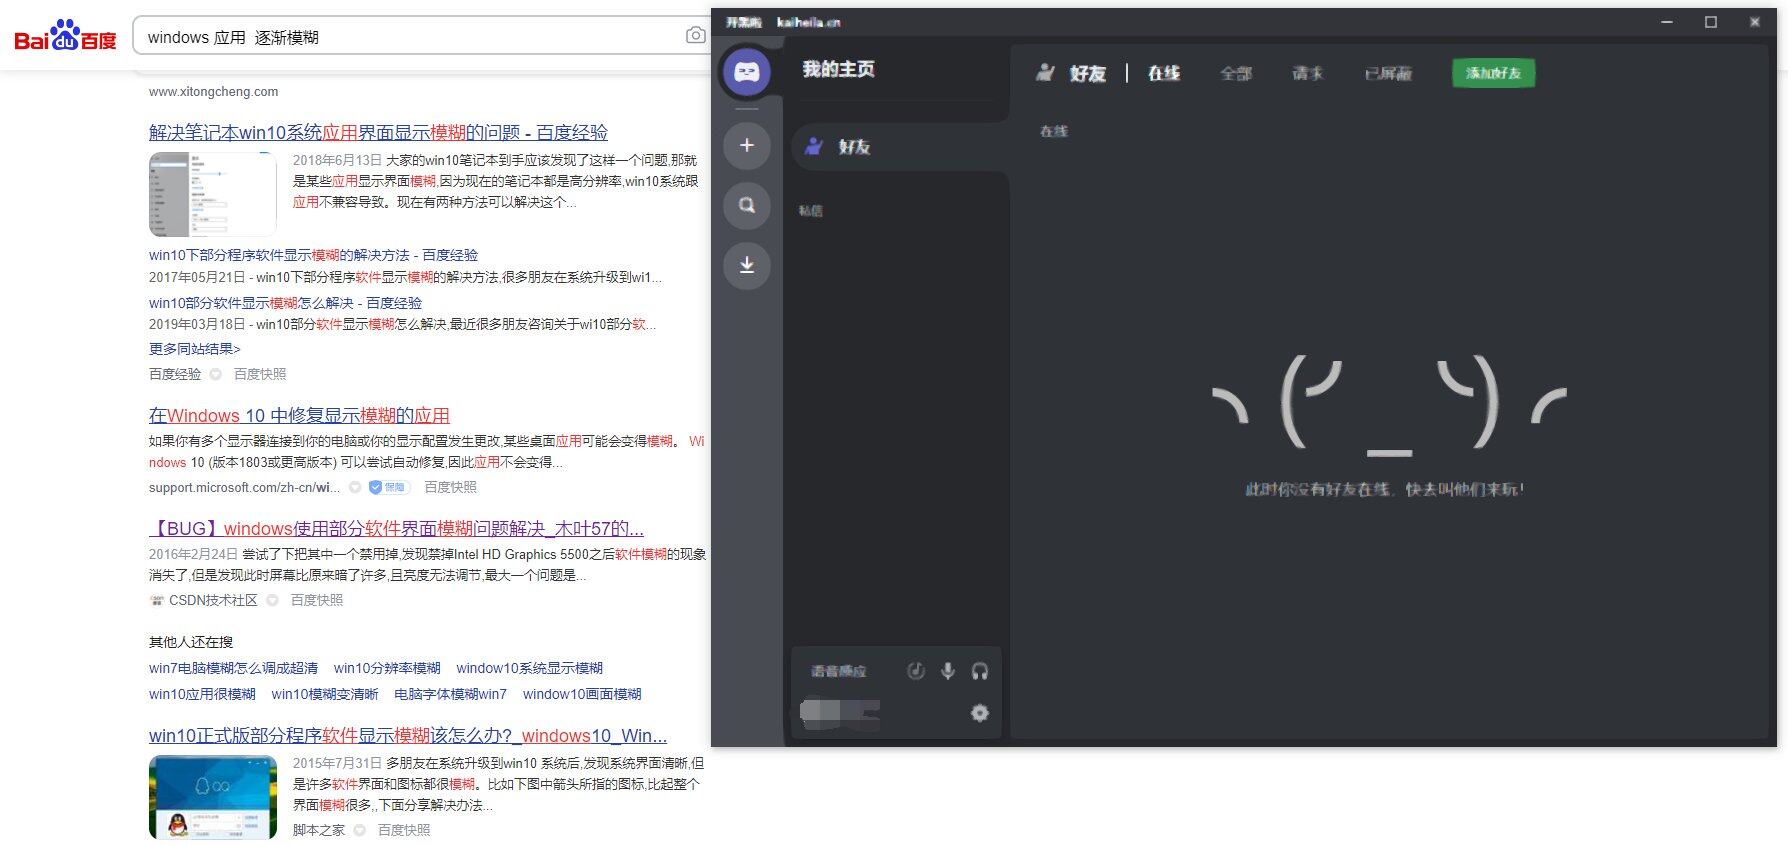
Task: Click the QQ thumbnail of last result
Action: (x=213, y=797)
